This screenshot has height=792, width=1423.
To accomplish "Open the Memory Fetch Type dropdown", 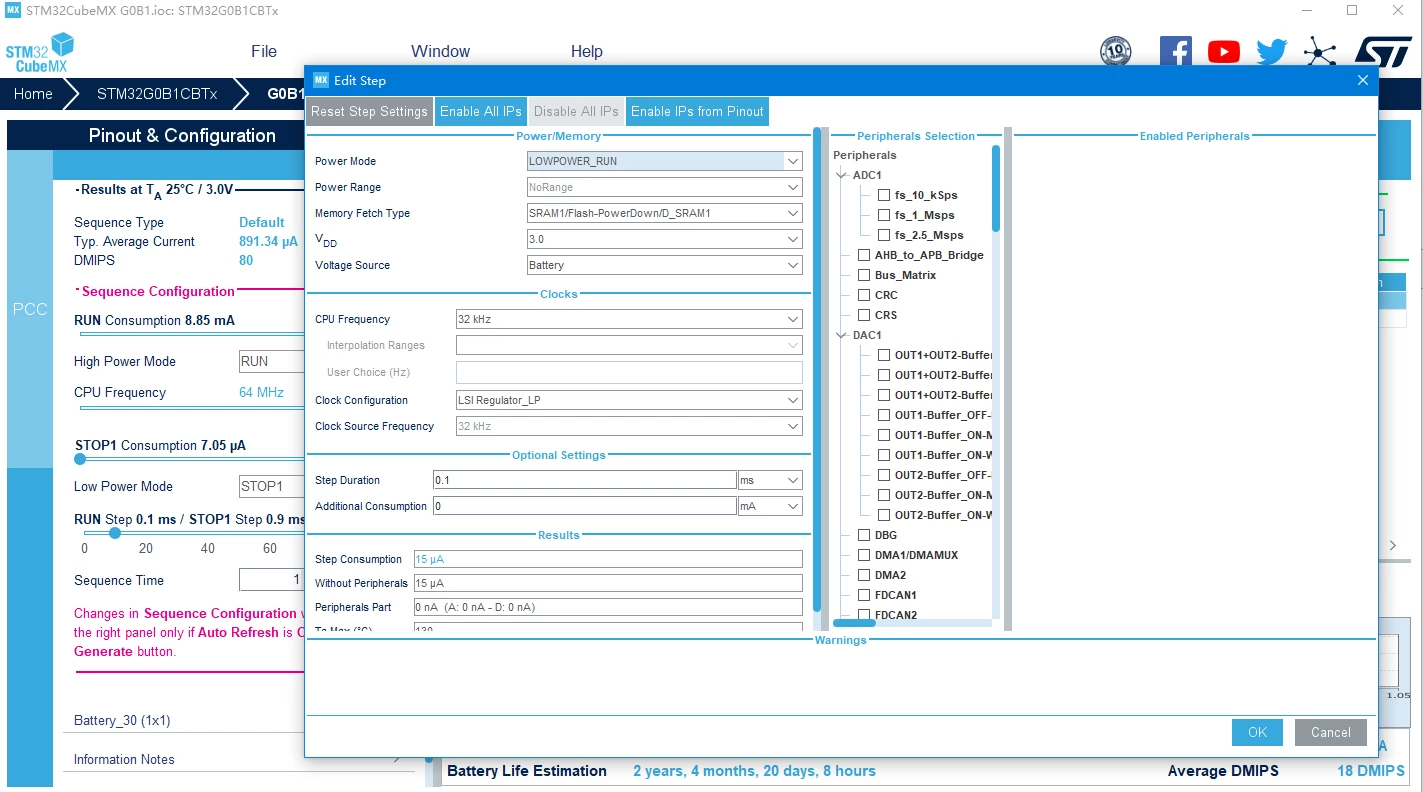I will tap(793, 213).
